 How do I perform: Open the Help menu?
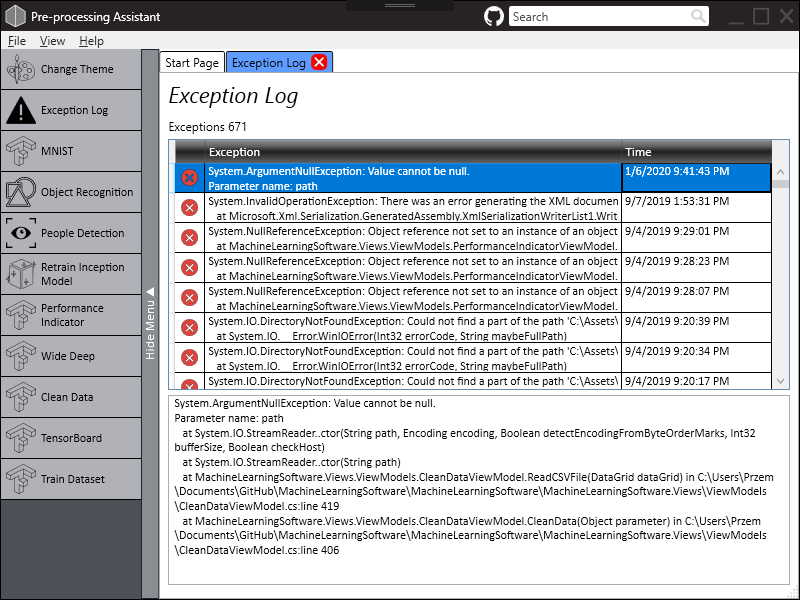click(x=91, y=41)
